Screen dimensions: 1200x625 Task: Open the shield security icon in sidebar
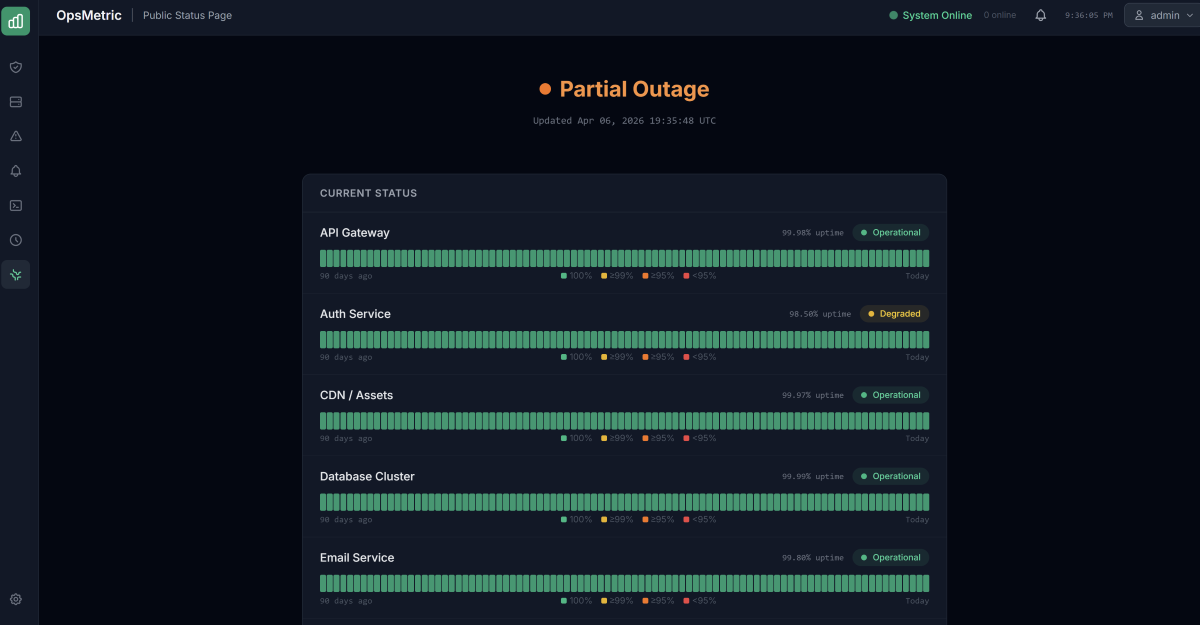point(15,67)
